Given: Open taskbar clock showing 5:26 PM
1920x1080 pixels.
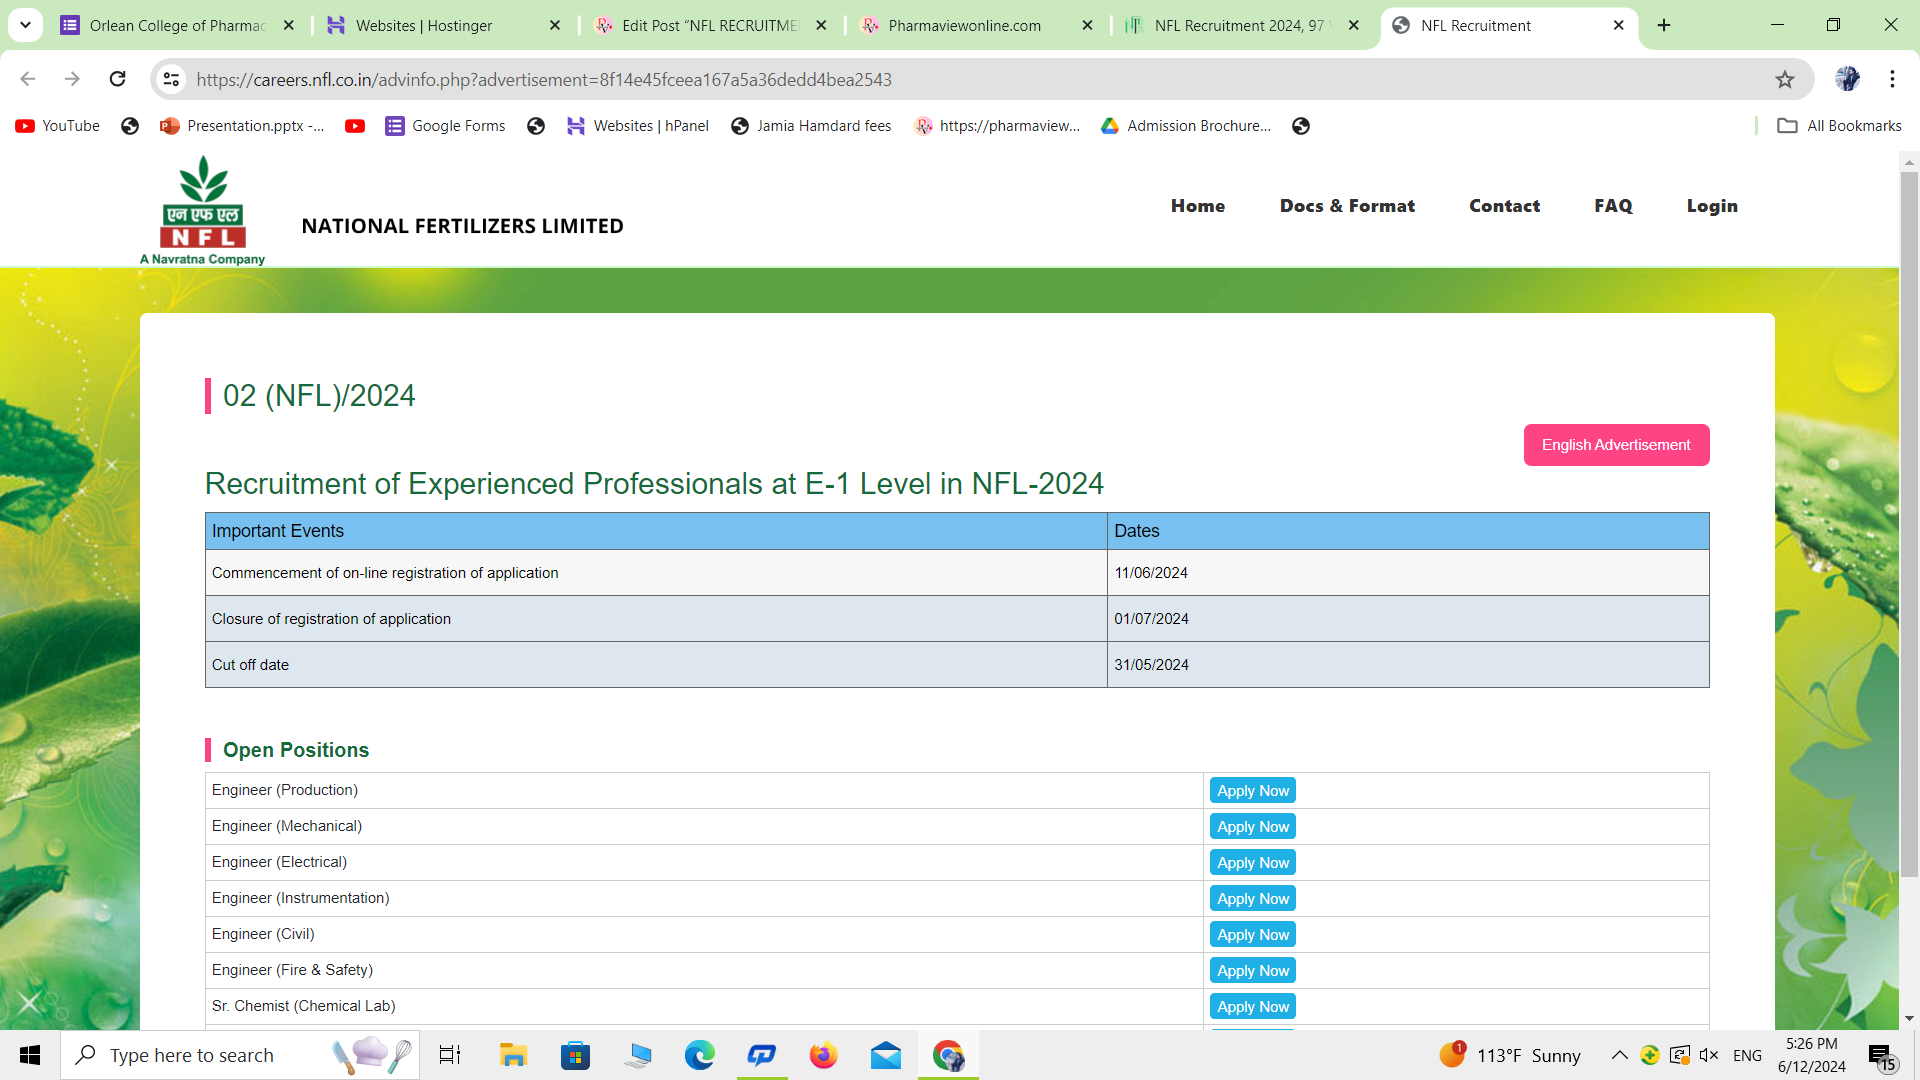Looking at the screenshot, I should pos(1811,1055).
